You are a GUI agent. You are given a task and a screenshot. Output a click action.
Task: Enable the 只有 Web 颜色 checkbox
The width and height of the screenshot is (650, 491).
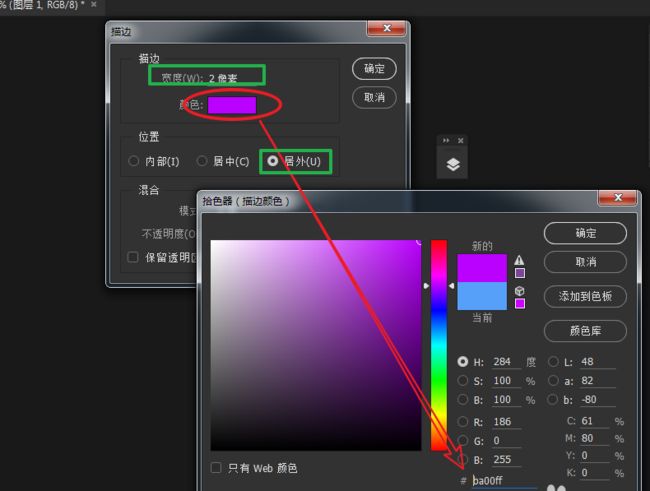click(x=216, y=468)
